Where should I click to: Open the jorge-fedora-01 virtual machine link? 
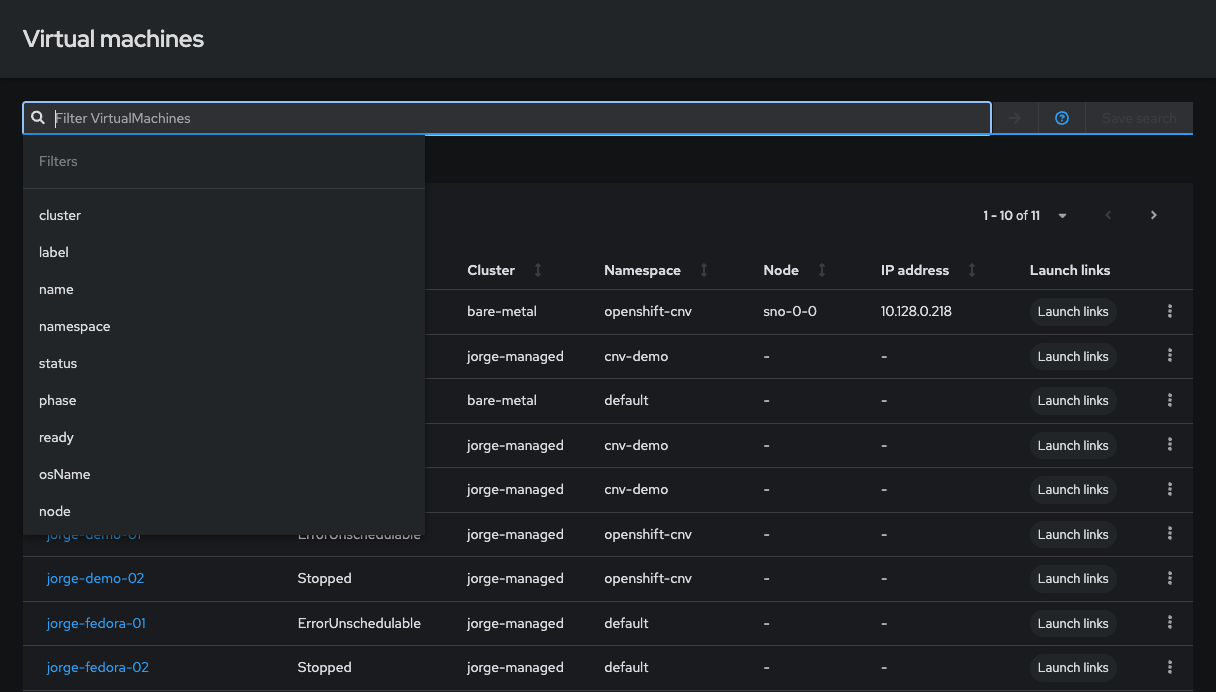coord(96,623)
